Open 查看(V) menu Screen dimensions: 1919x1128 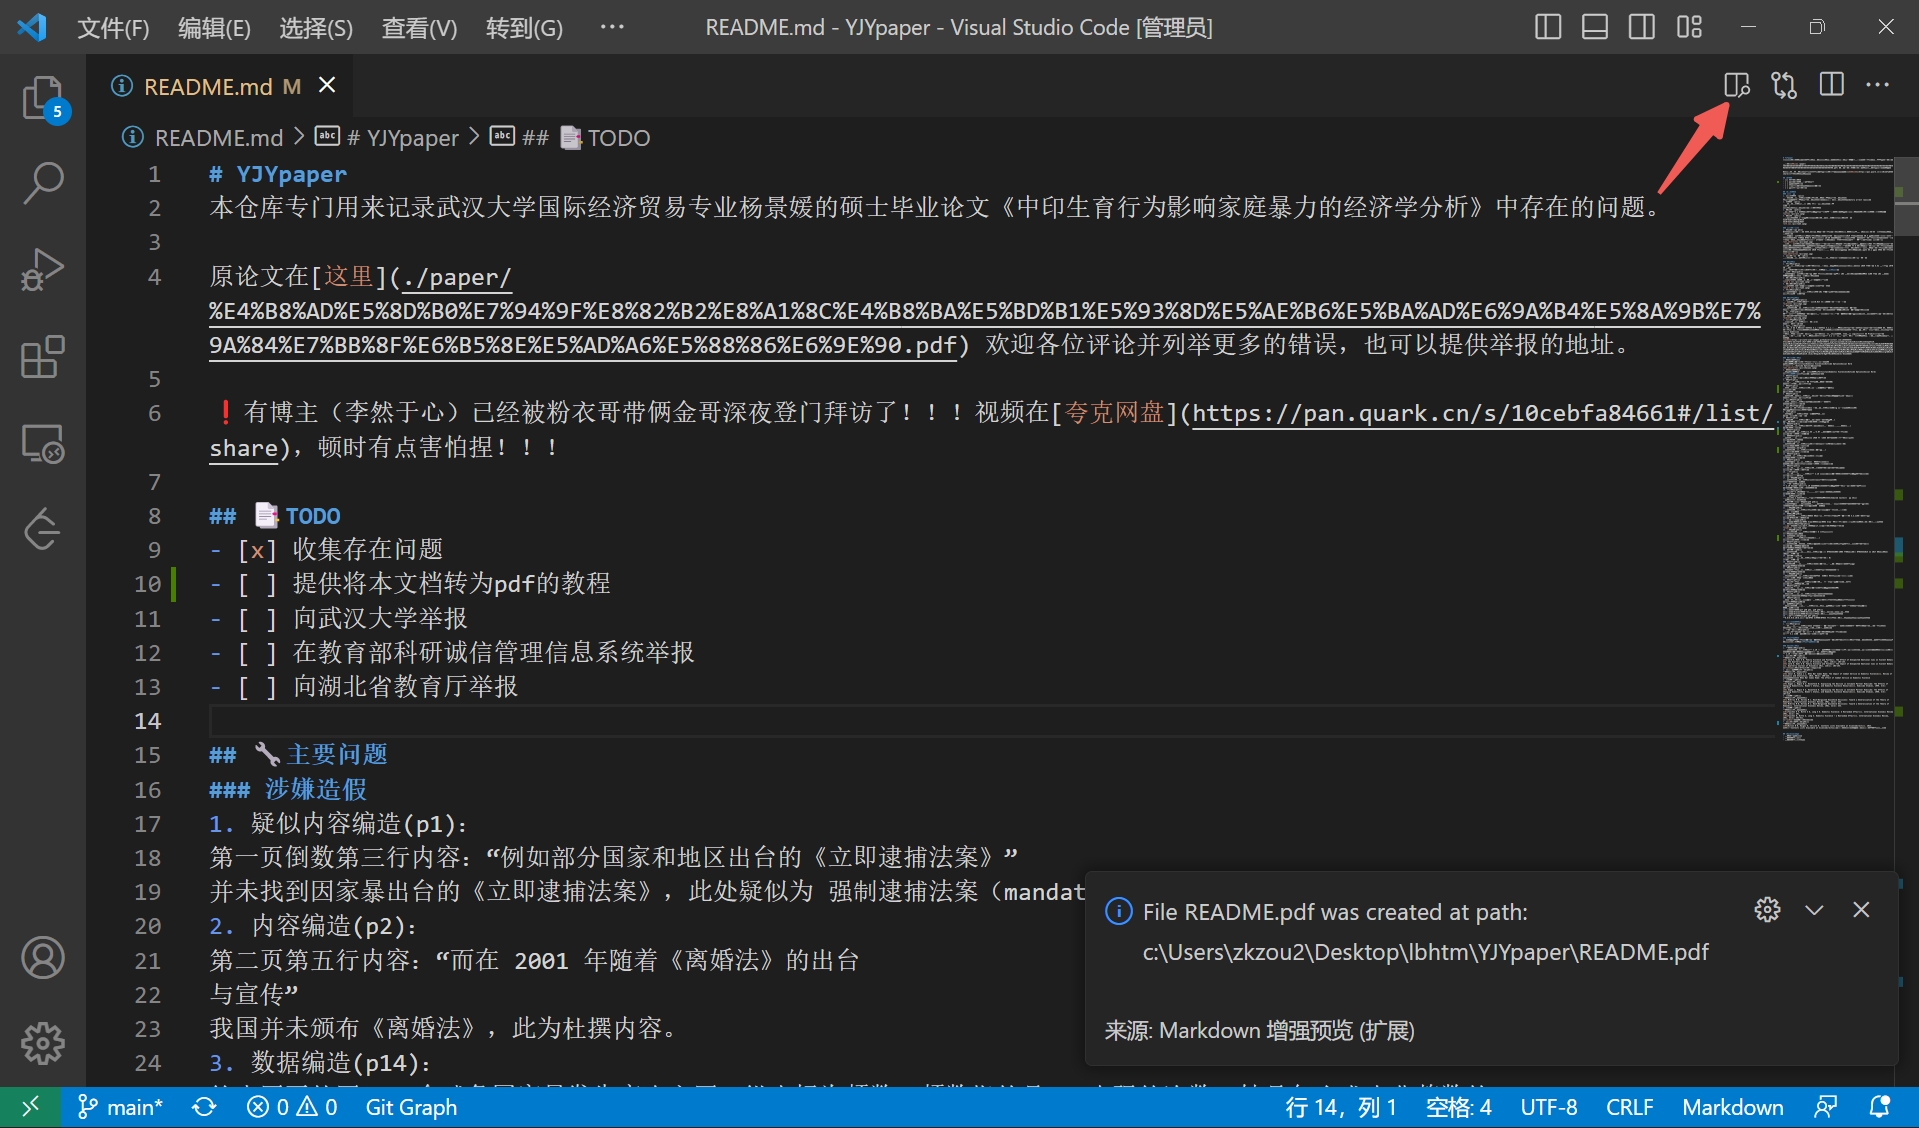tap(419, 27)
